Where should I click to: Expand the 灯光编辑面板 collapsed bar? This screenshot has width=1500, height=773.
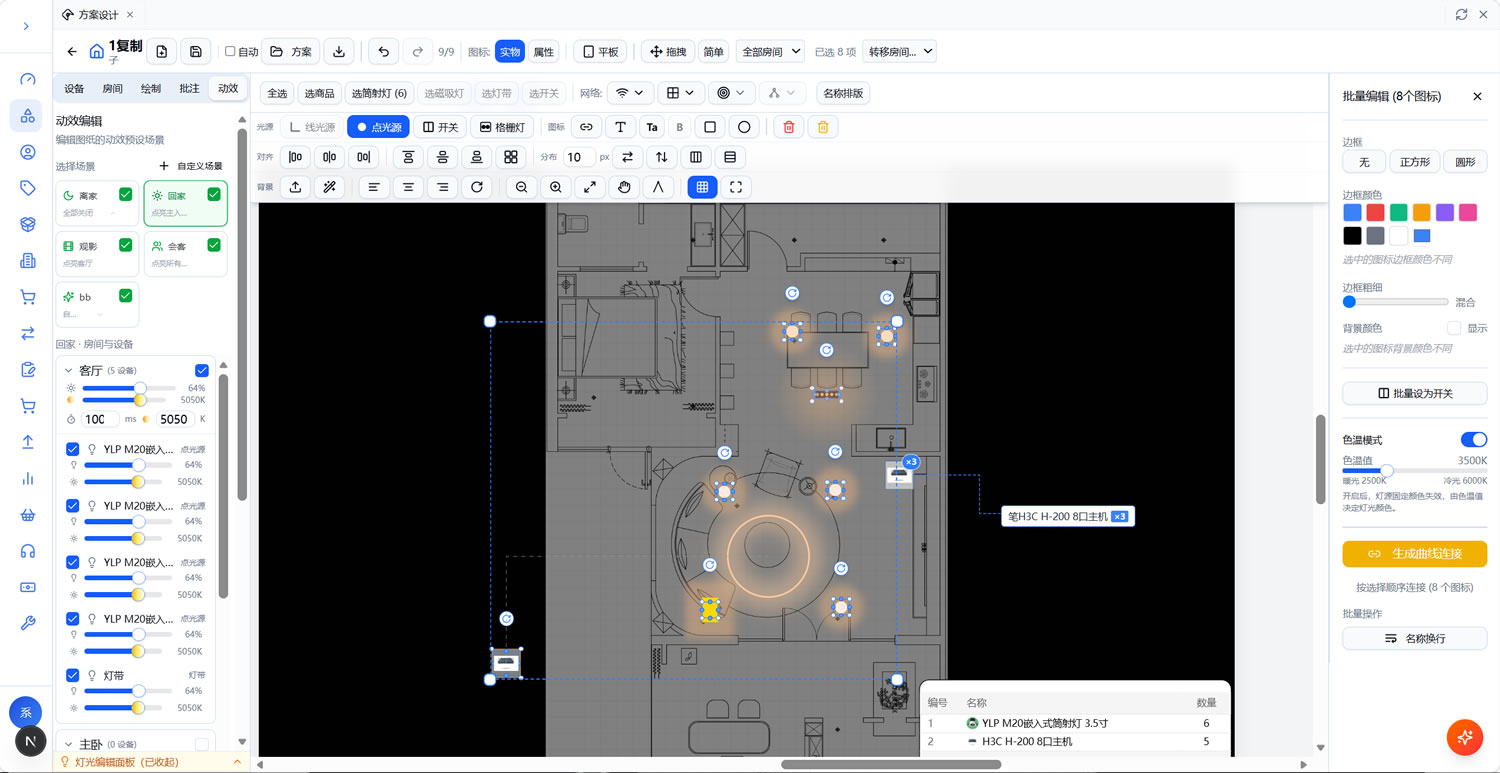tap(150, 762)
